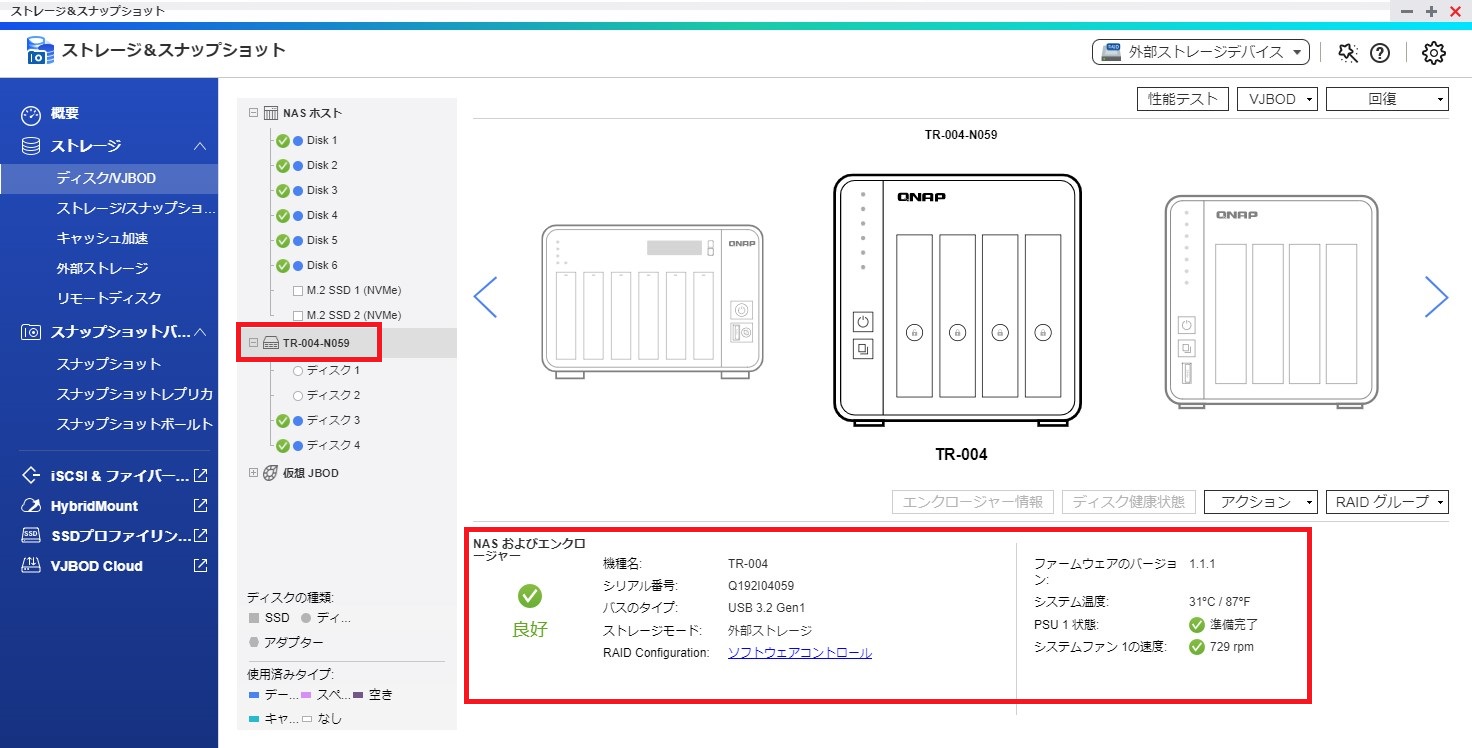The width and height of the screenshot is (1472, 748).
Task: Open スナップショットレプリカ sidebar item
Action: [x=134, y=394]
